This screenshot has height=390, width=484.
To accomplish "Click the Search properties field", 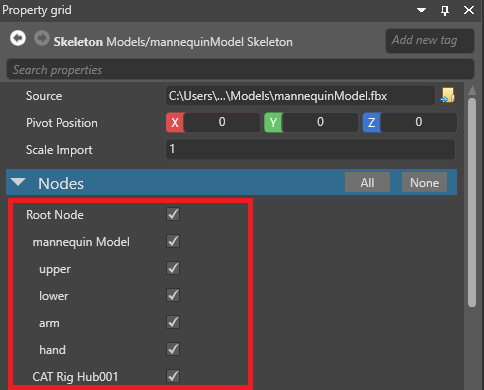I will (x=240, y=70).
